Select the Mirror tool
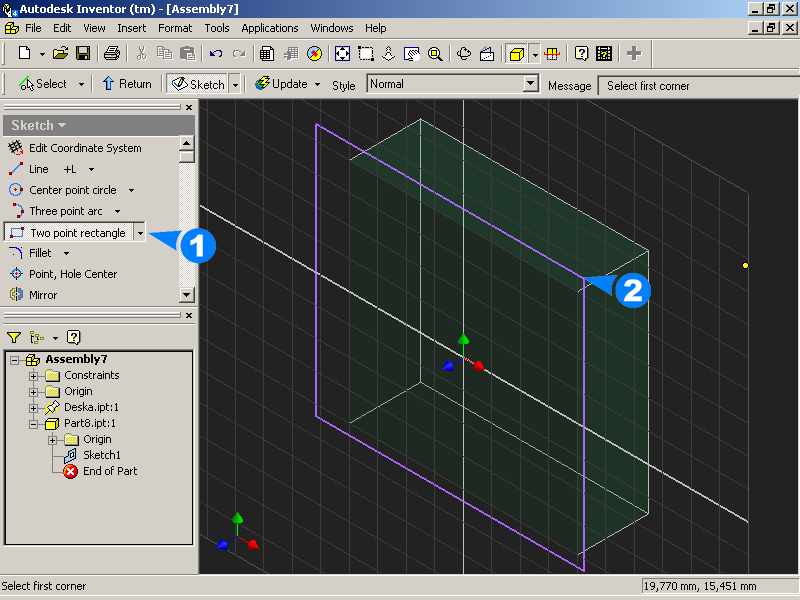The width and height of the screenshot is (800, 600). coord(33,295)
